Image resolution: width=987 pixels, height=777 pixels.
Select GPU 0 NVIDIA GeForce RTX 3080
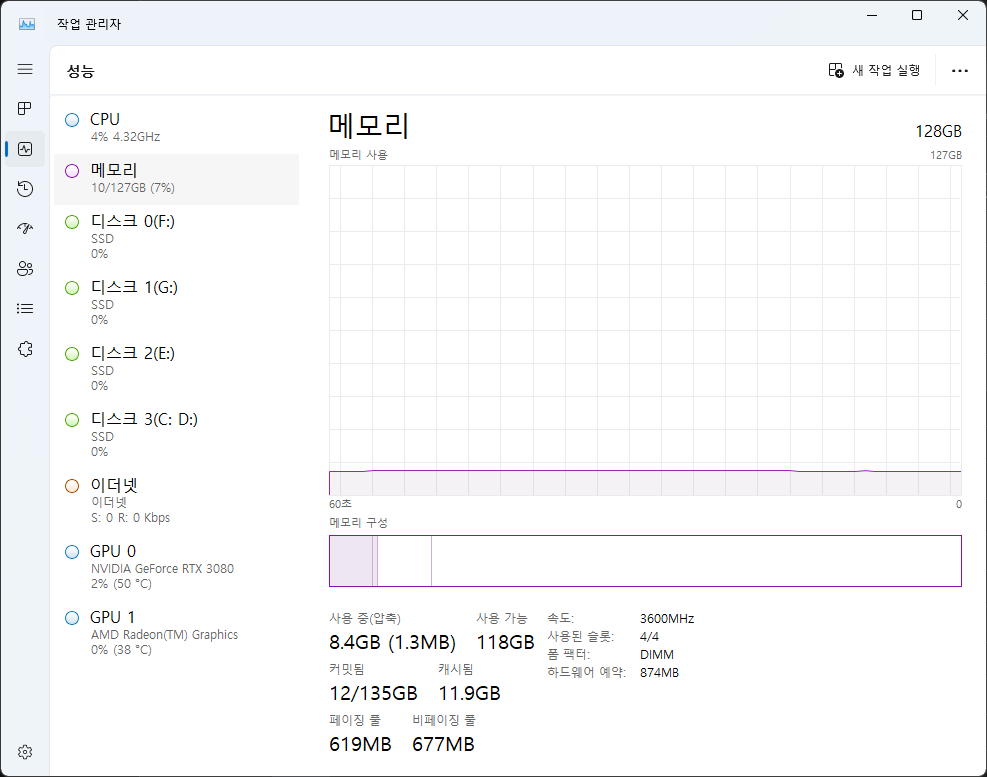(x=176, y=566)
